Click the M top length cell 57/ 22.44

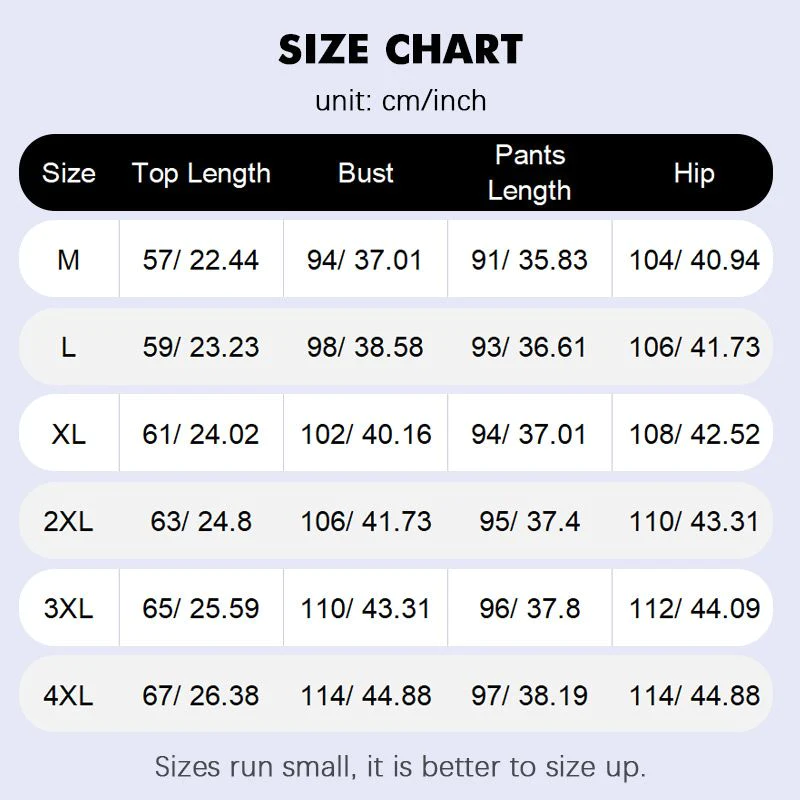point(201,260)
